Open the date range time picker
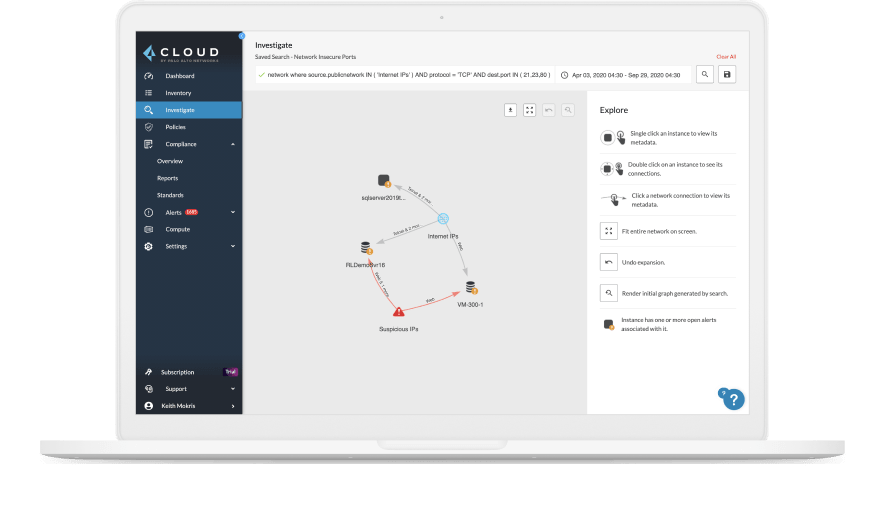 pos(618,75)
